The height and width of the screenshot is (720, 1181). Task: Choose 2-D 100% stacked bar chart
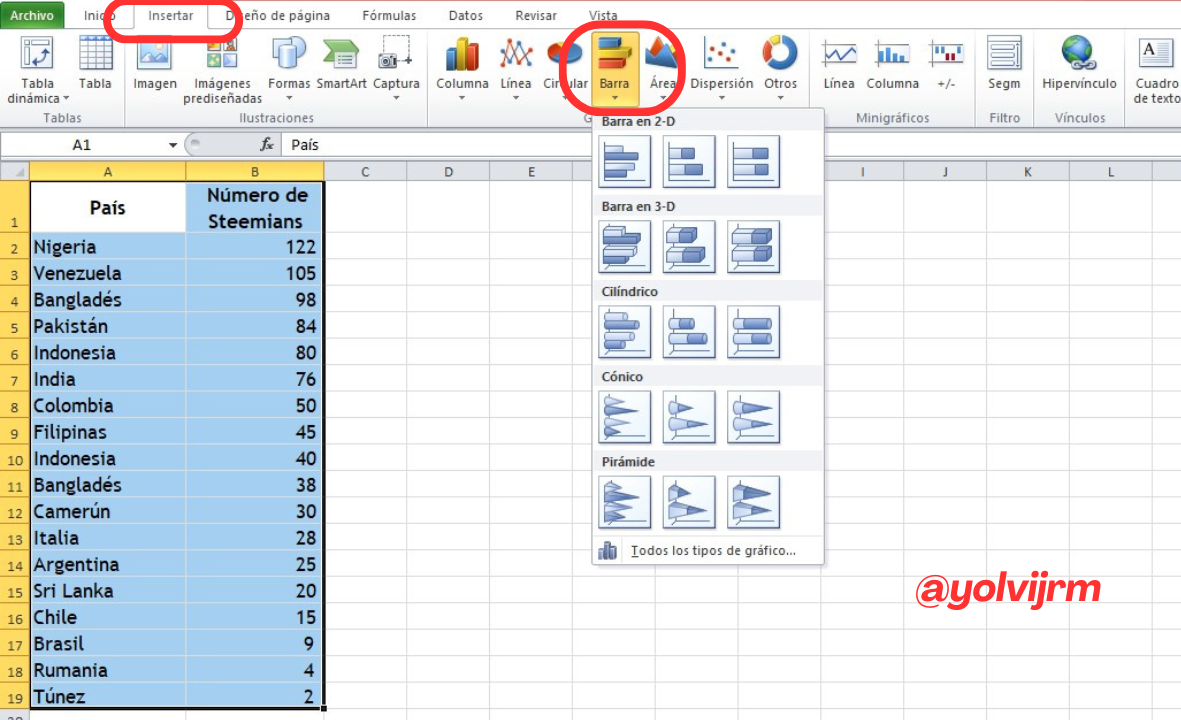click(x=753, y=161)
